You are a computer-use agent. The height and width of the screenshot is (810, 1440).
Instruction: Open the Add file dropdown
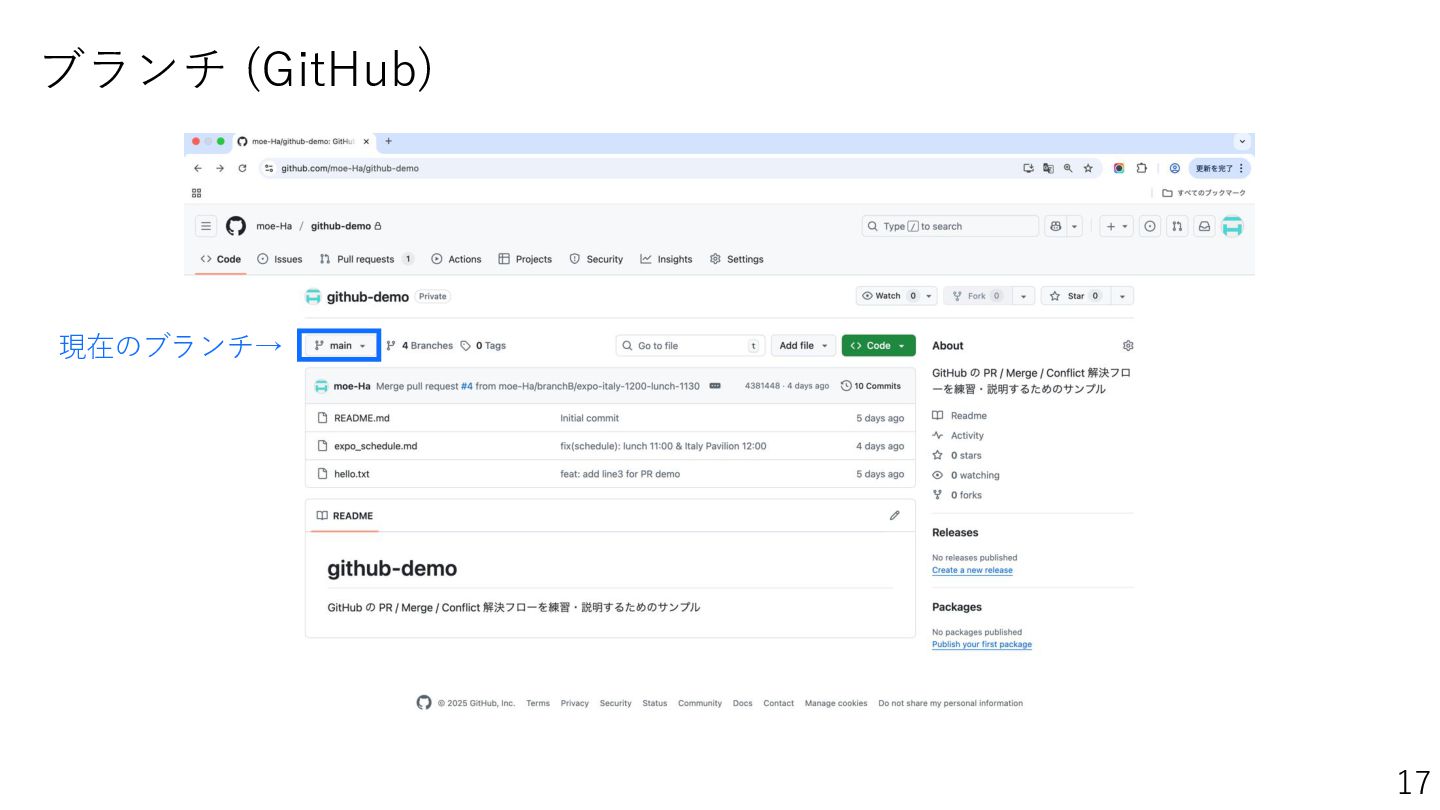pos(803,346)
